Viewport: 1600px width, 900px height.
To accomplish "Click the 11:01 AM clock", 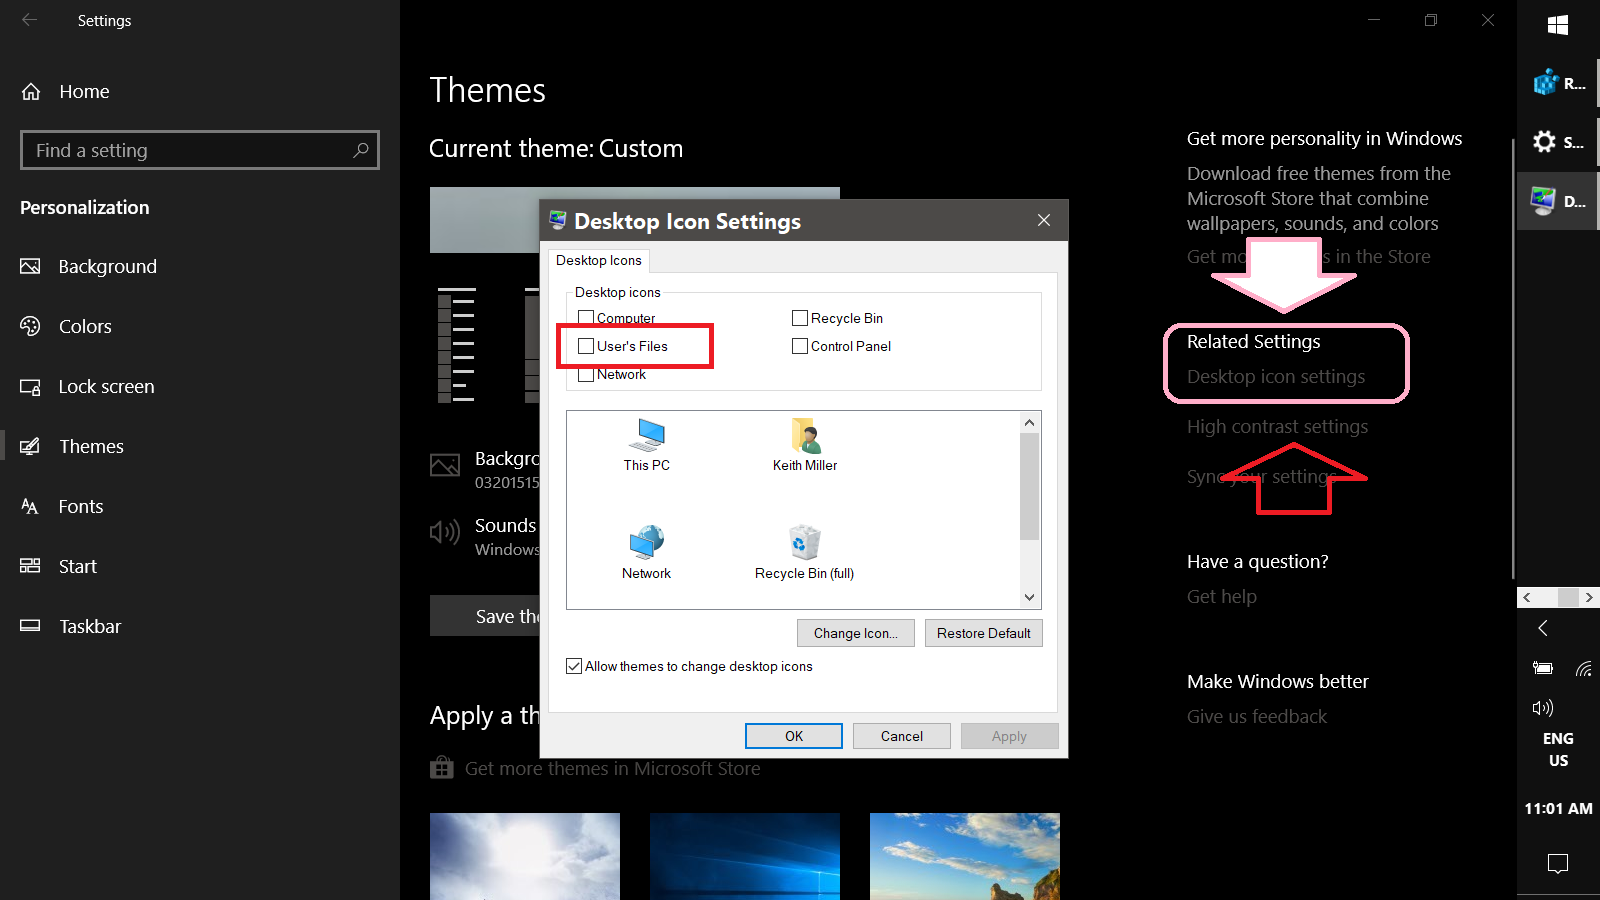I will tap(1558, 808).
